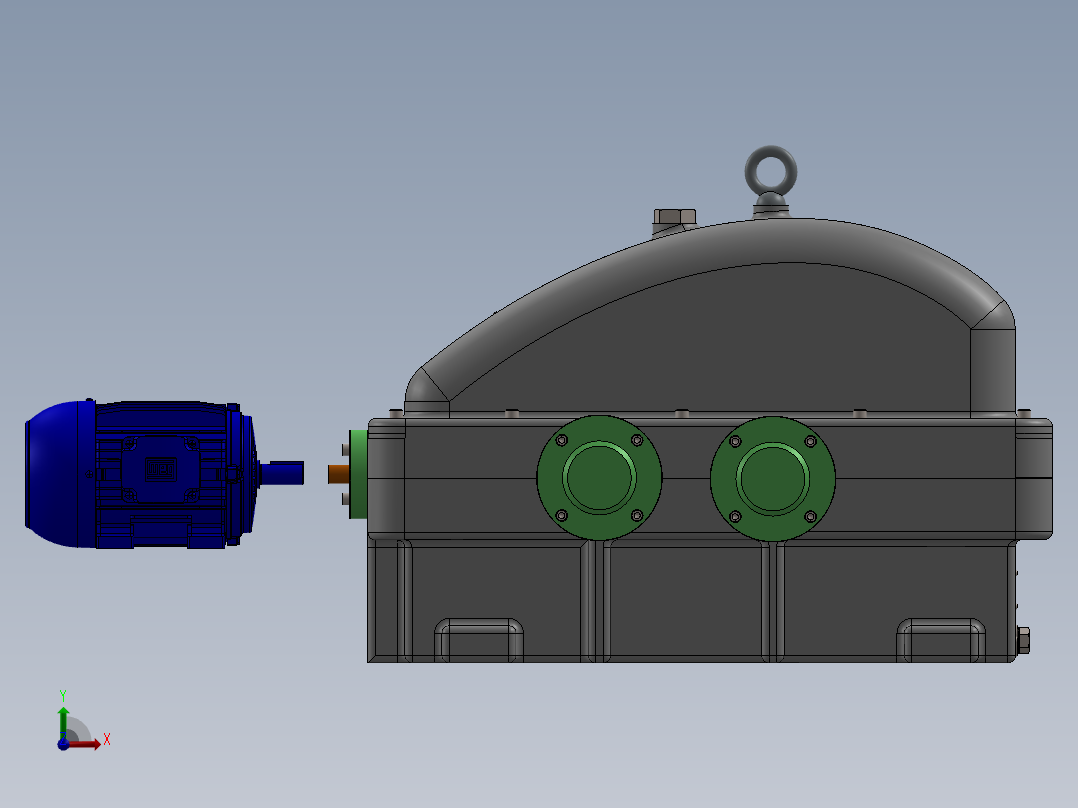Select the hex filler plug on gearbox top

(x=673, y=217)
